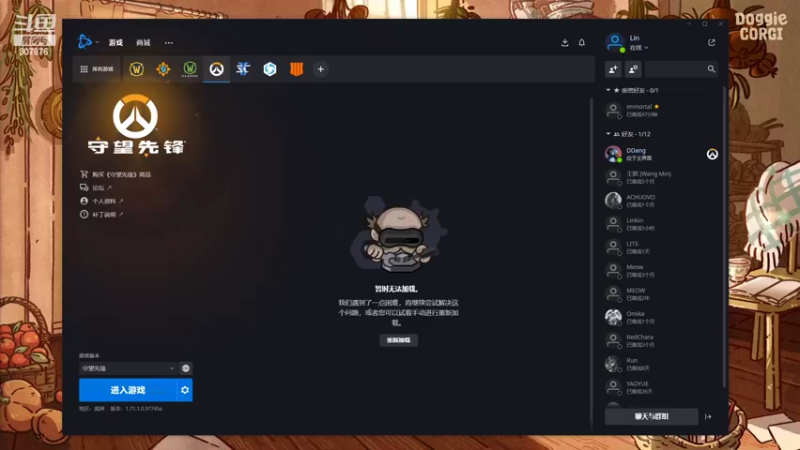
Task: Open the Lin online status dropdown
Action: 639,47
